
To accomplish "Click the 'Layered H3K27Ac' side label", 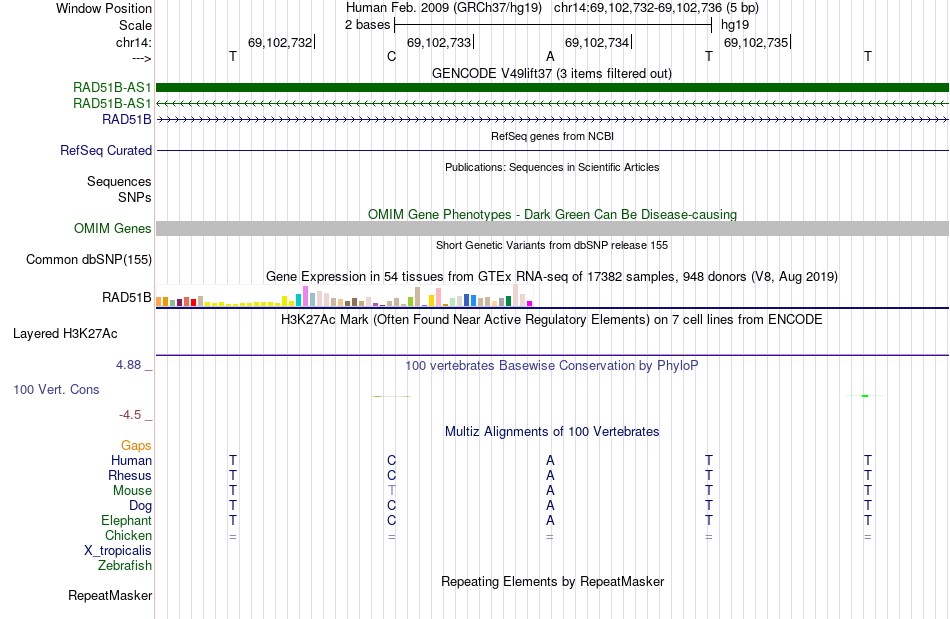I will (x=65, y=334).
